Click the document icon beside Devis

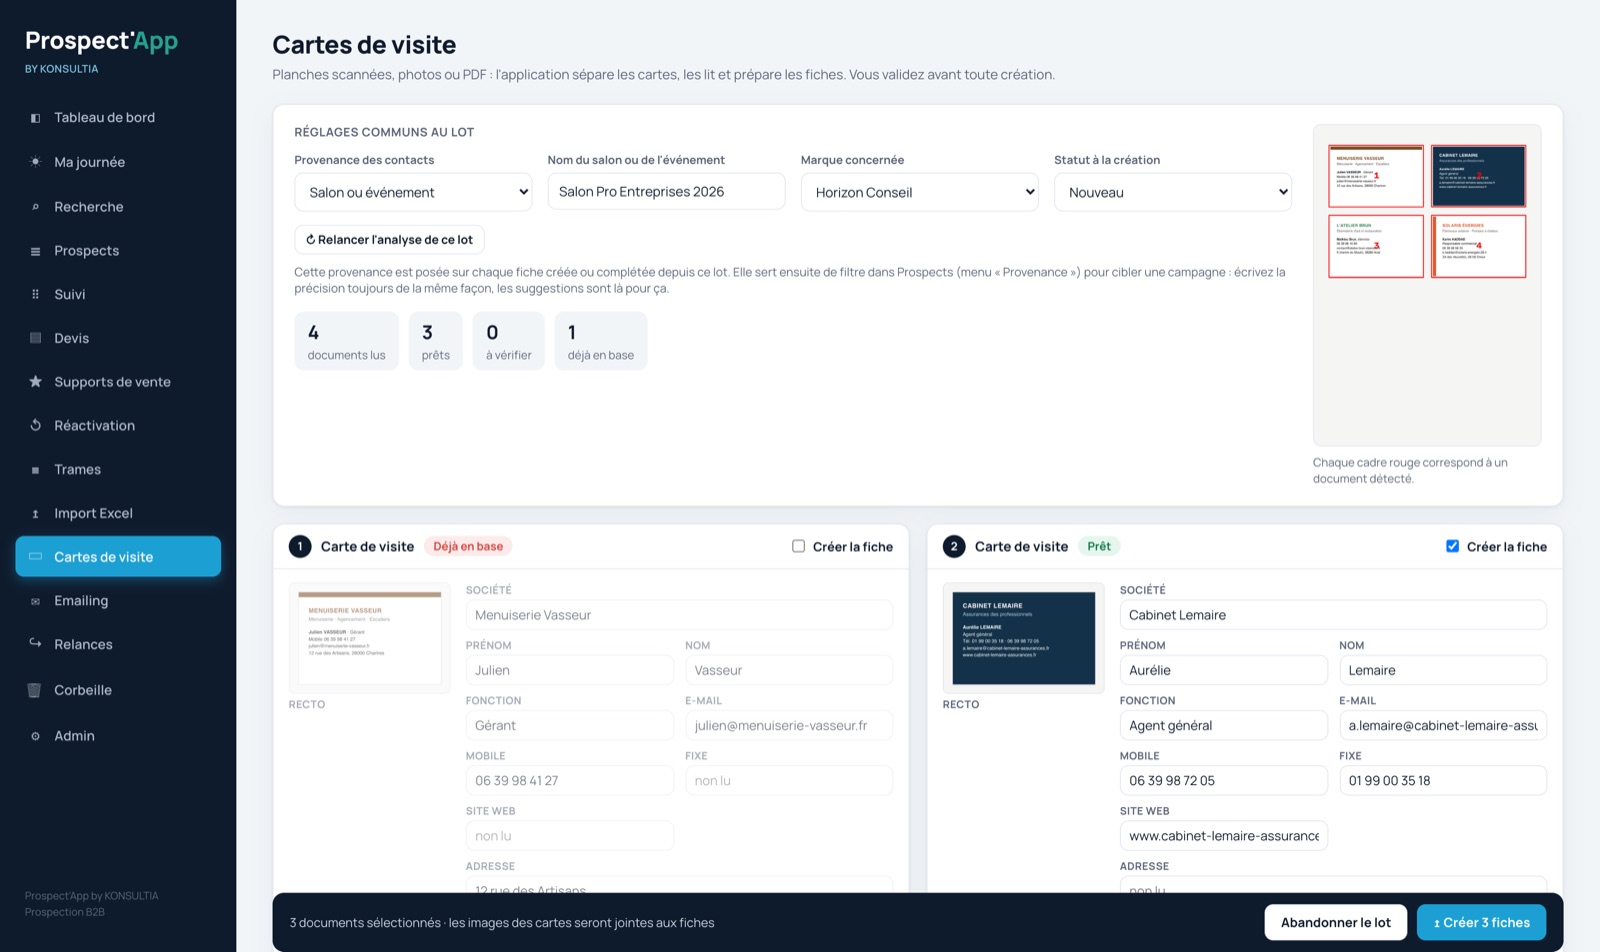[x=35, y=338]
